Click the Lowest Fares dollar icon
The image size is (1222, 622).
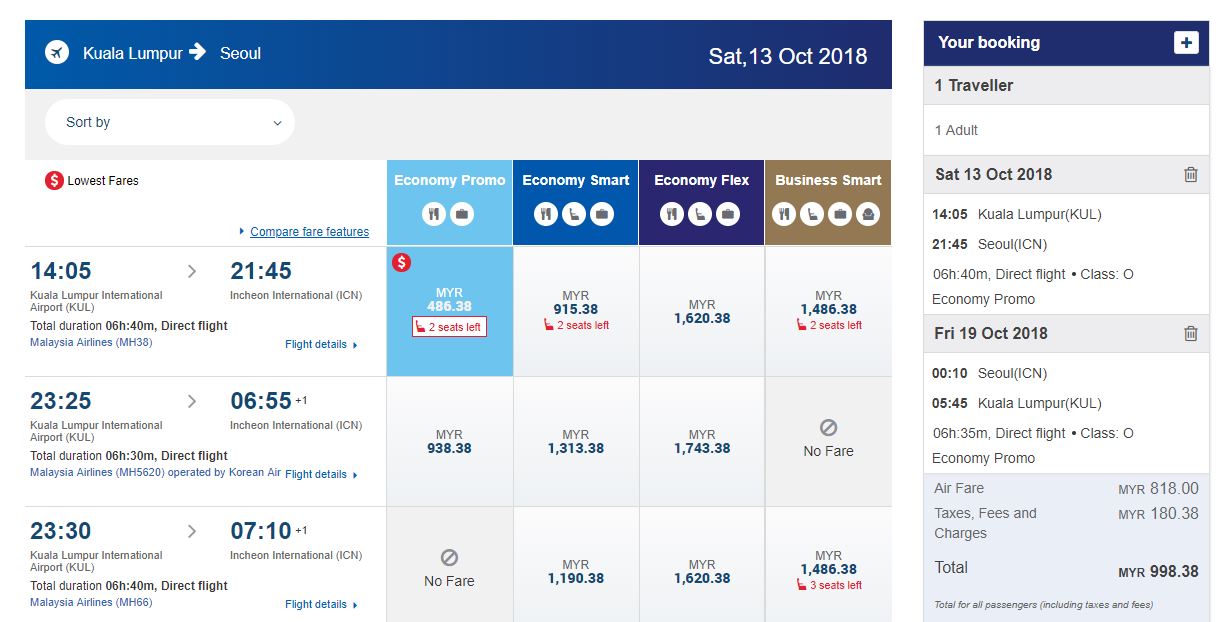pyautogui.click(x=54, y=181)
